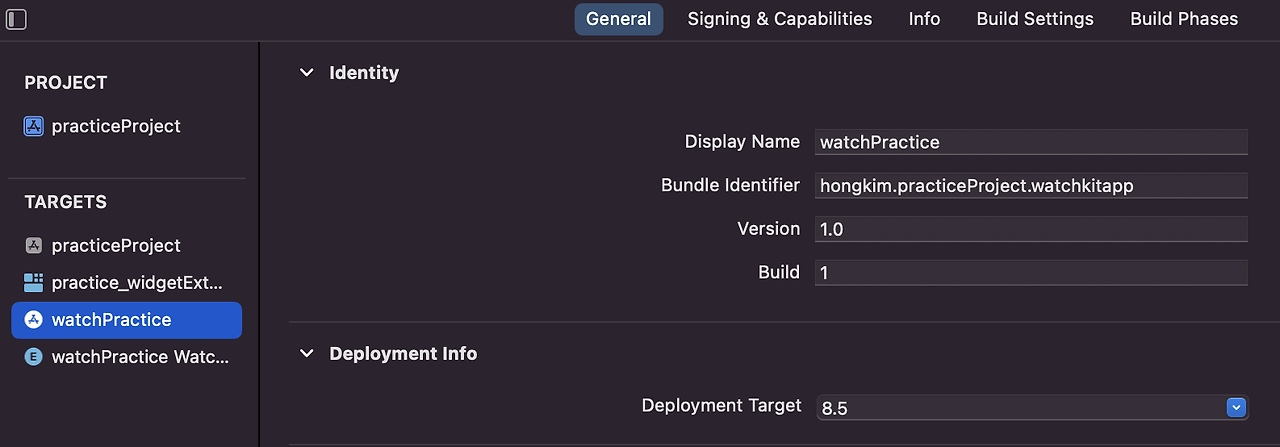Image resolution: width=1280 pixels, height=447 pixels.
Task: Click the Build number field
Action: pos(1031,272)
